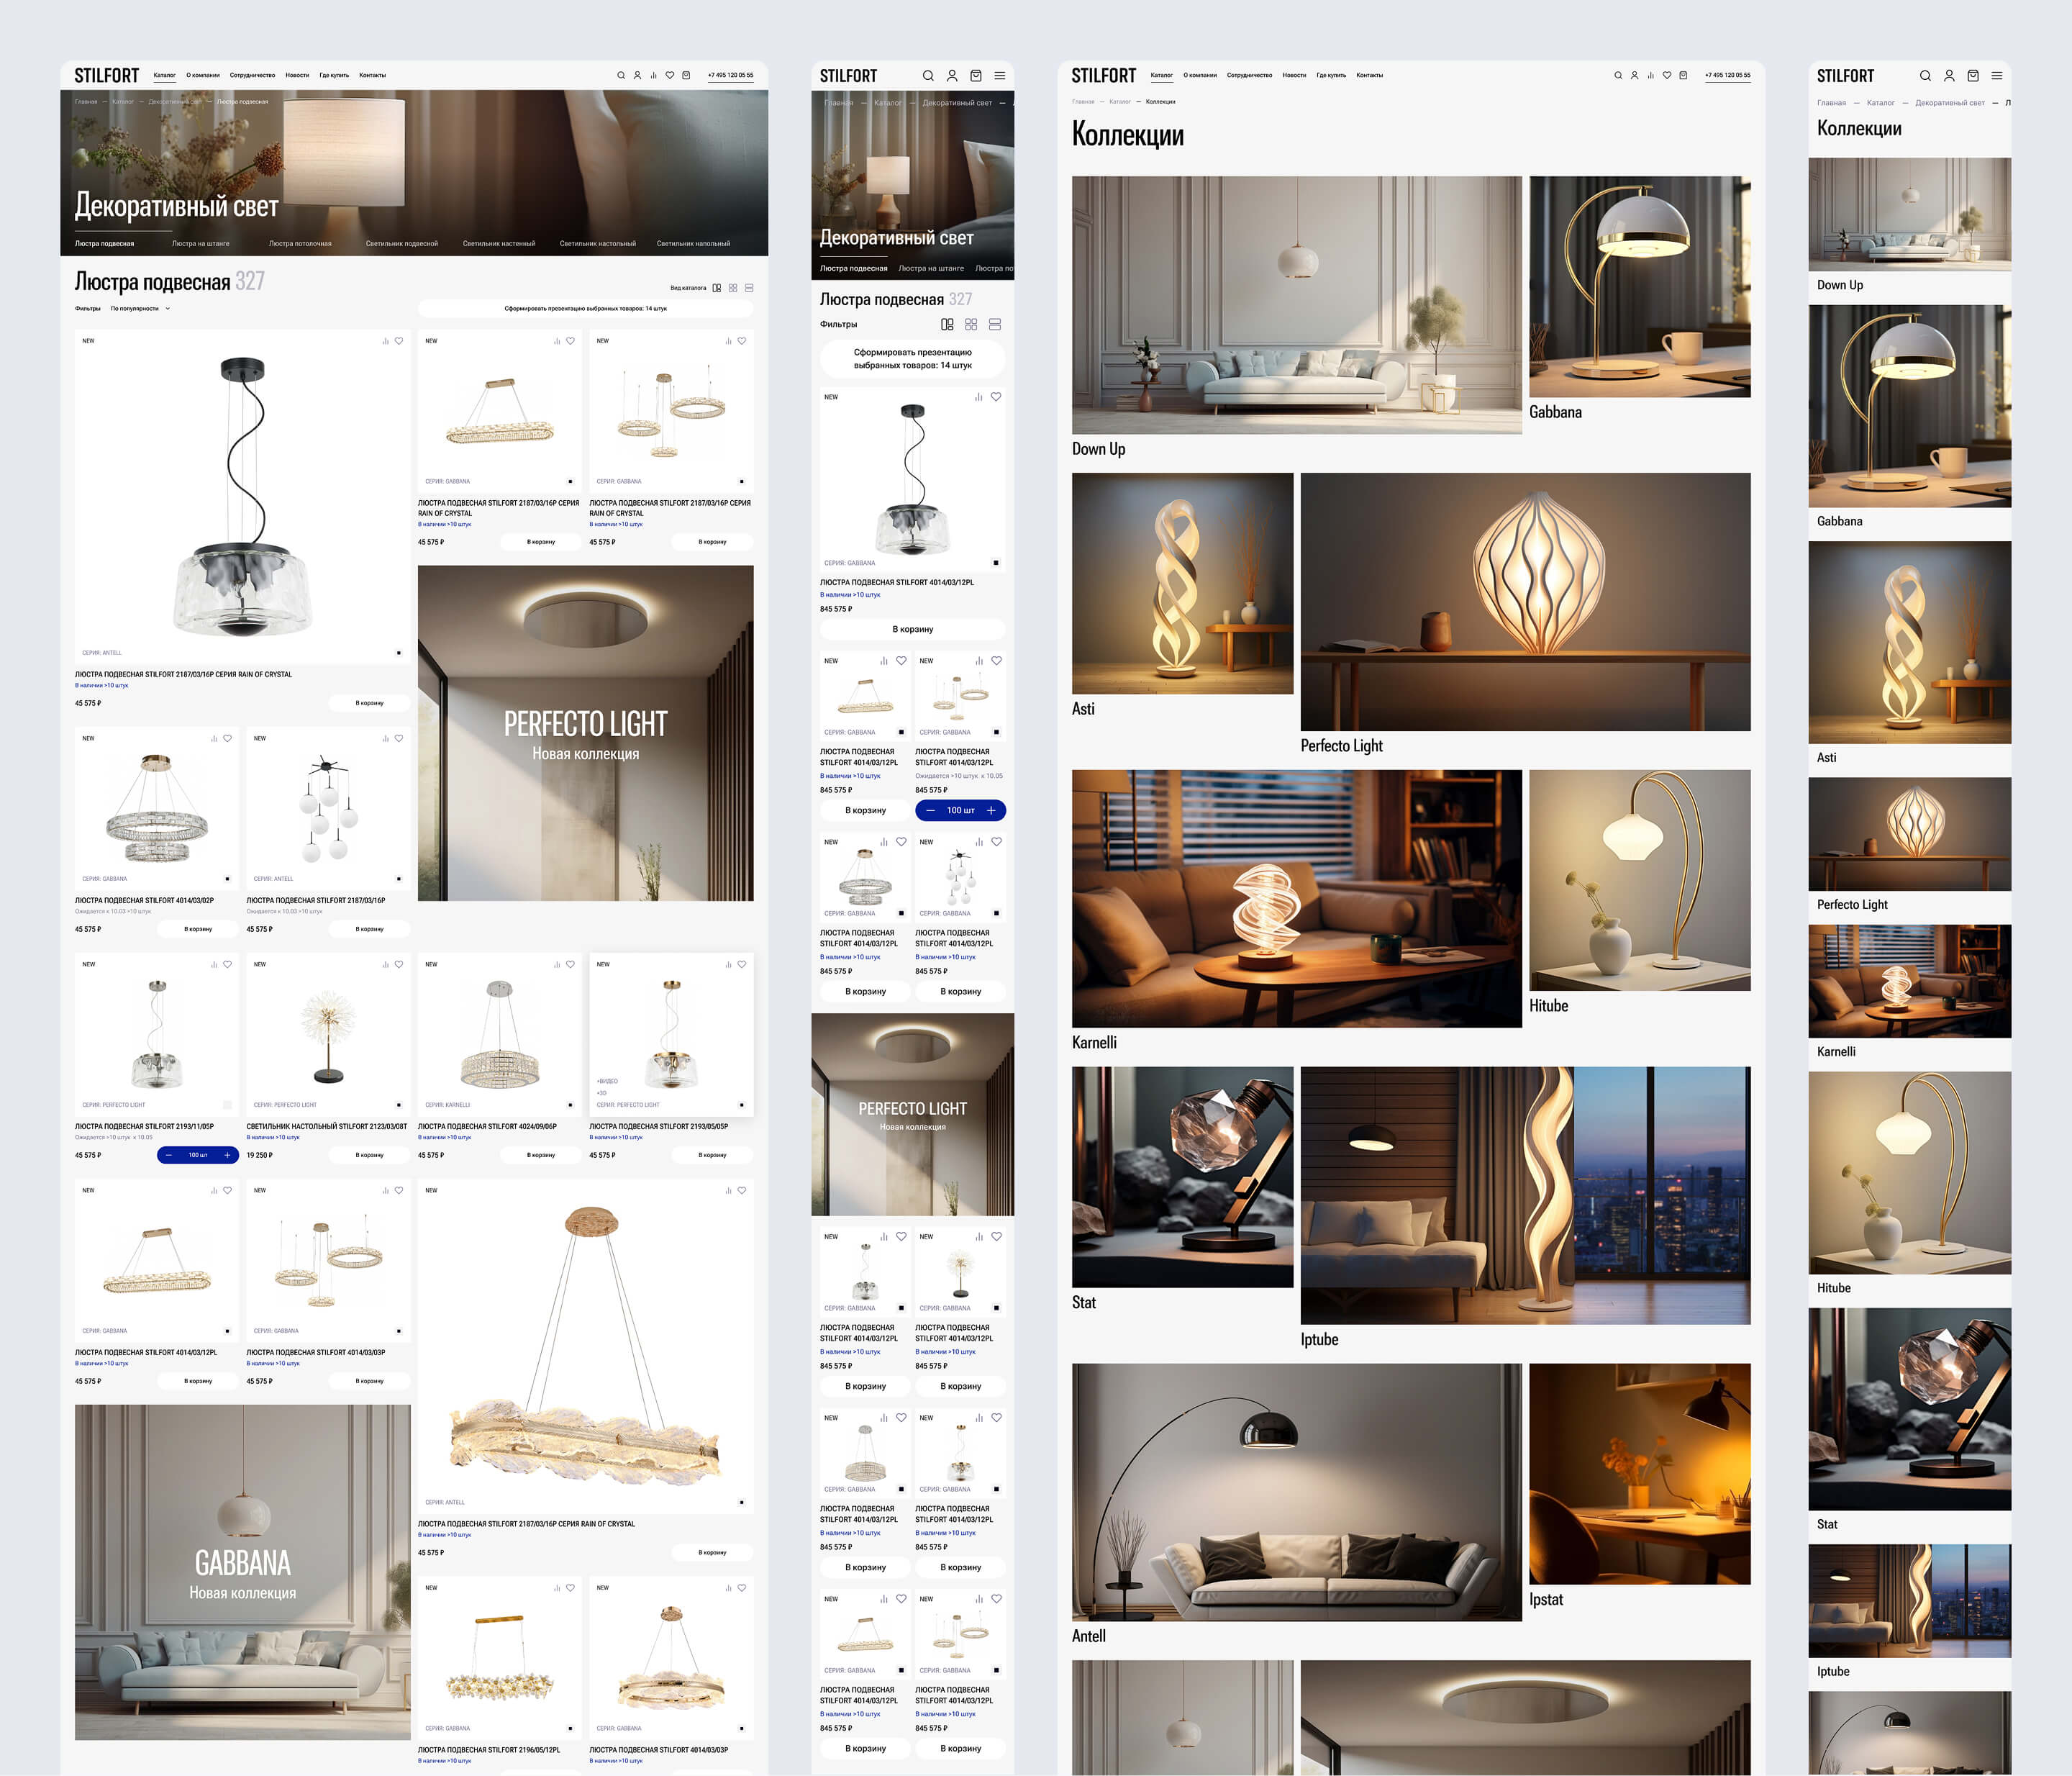Open the user account icon in the mobile catalog header

952,76
